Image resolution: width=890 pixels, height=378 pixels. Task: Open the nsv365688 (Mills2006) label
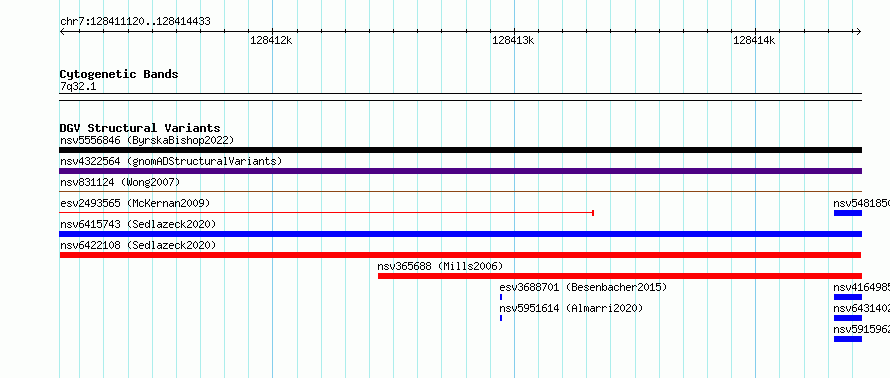pyautogui.click(x=440, y=266)
